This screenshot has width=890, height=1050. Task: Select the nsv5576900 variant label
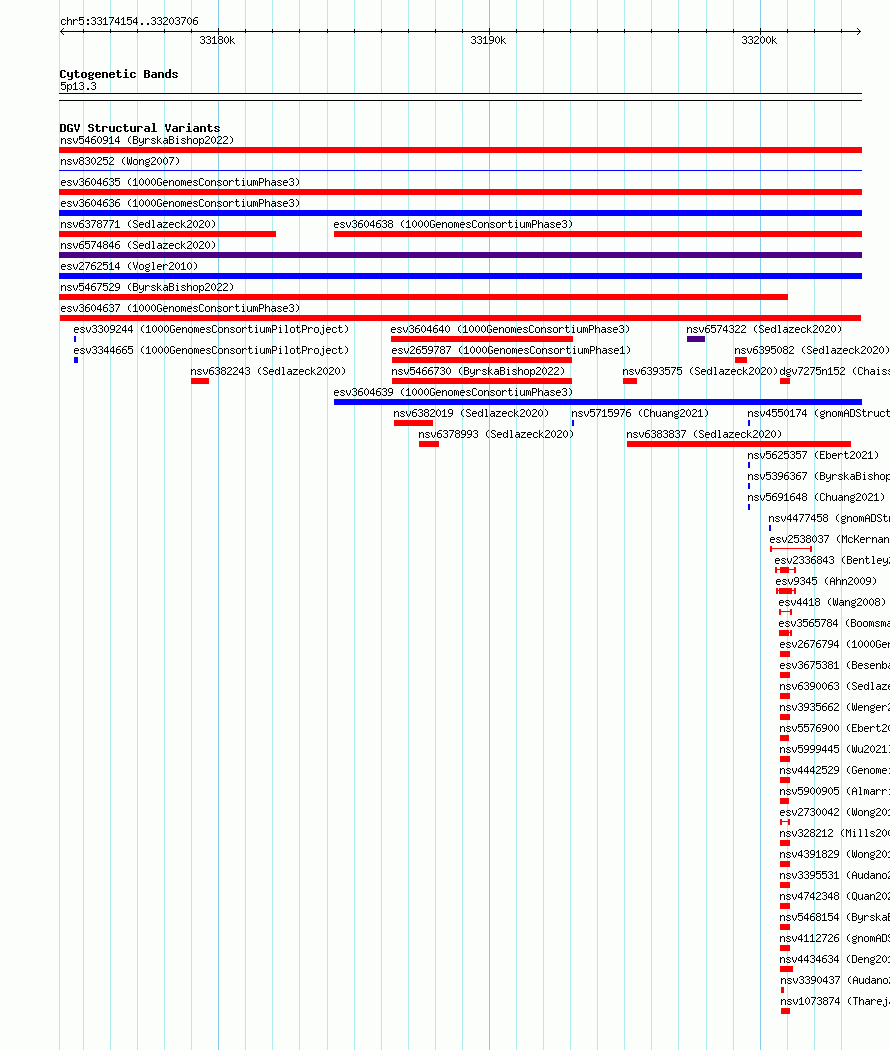[834, 728]
